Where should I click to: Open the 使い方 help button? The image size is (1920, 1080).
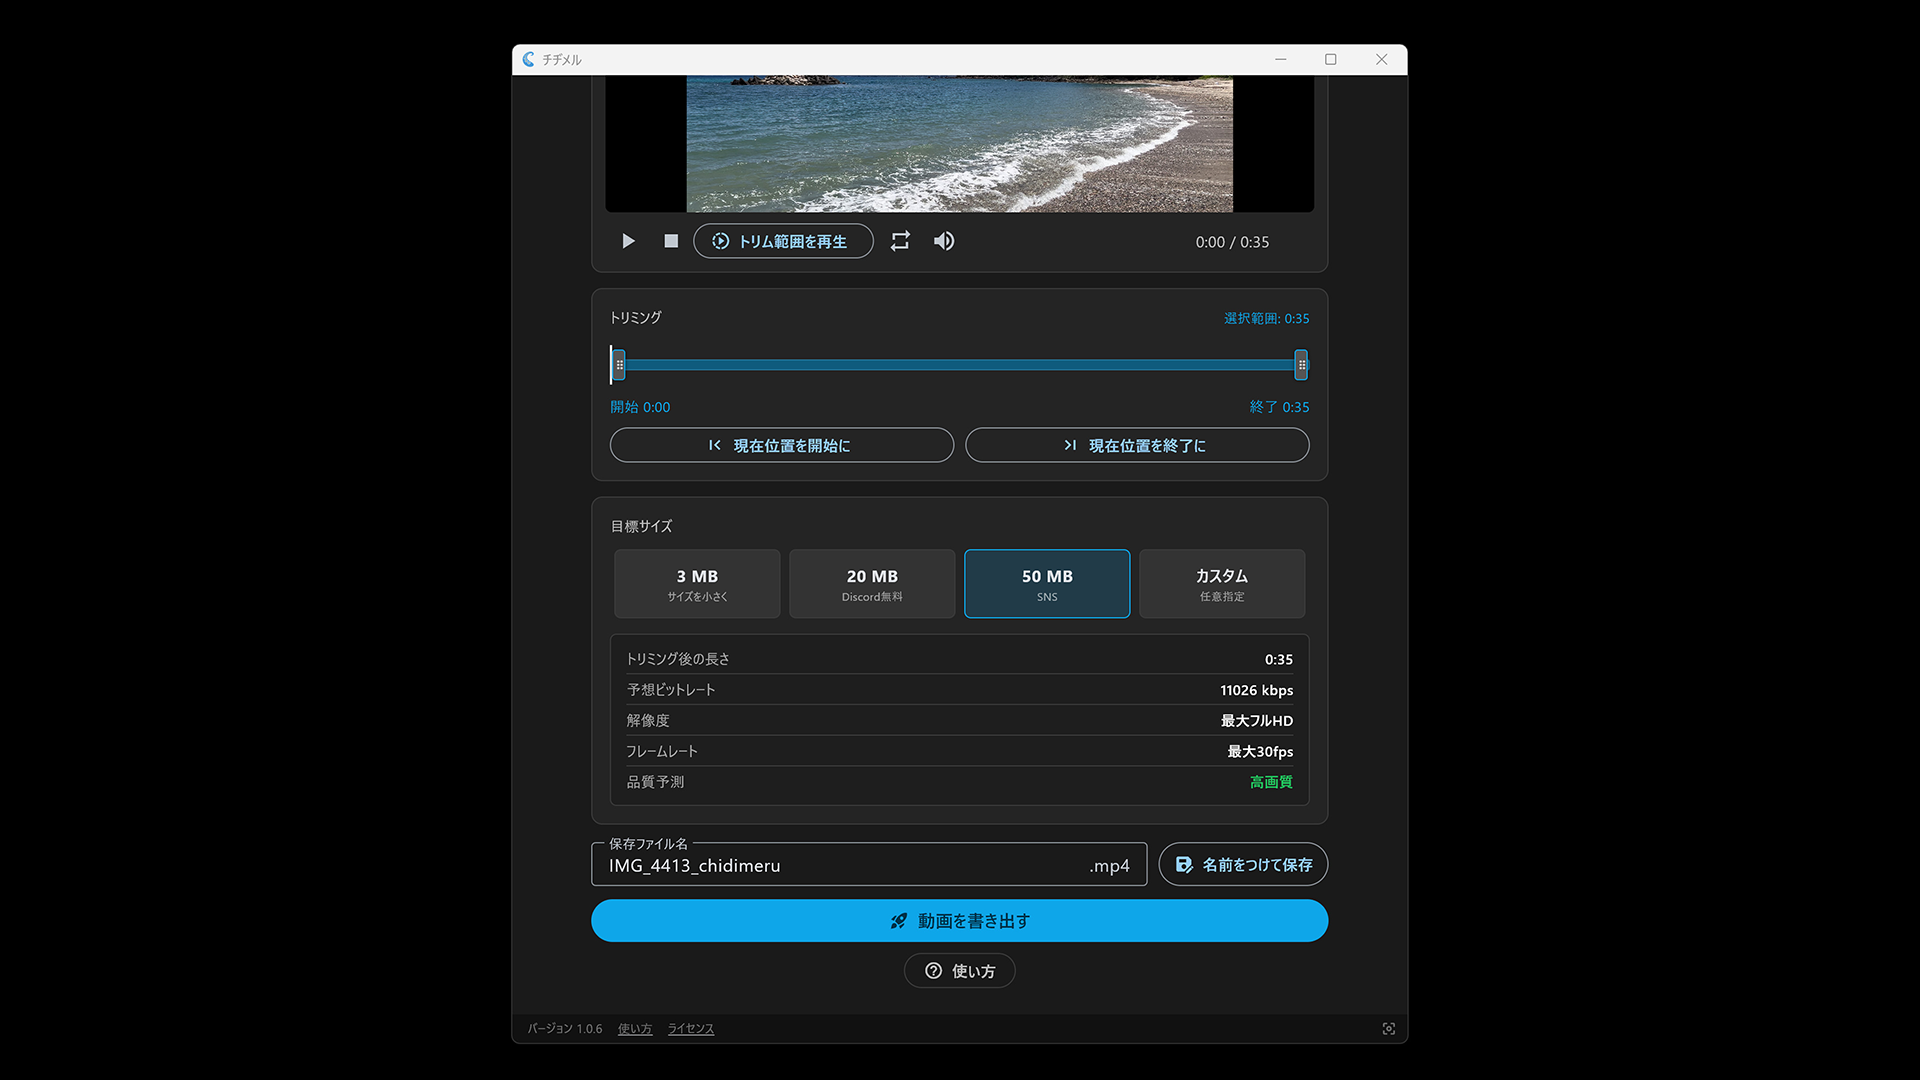(960, 971)
